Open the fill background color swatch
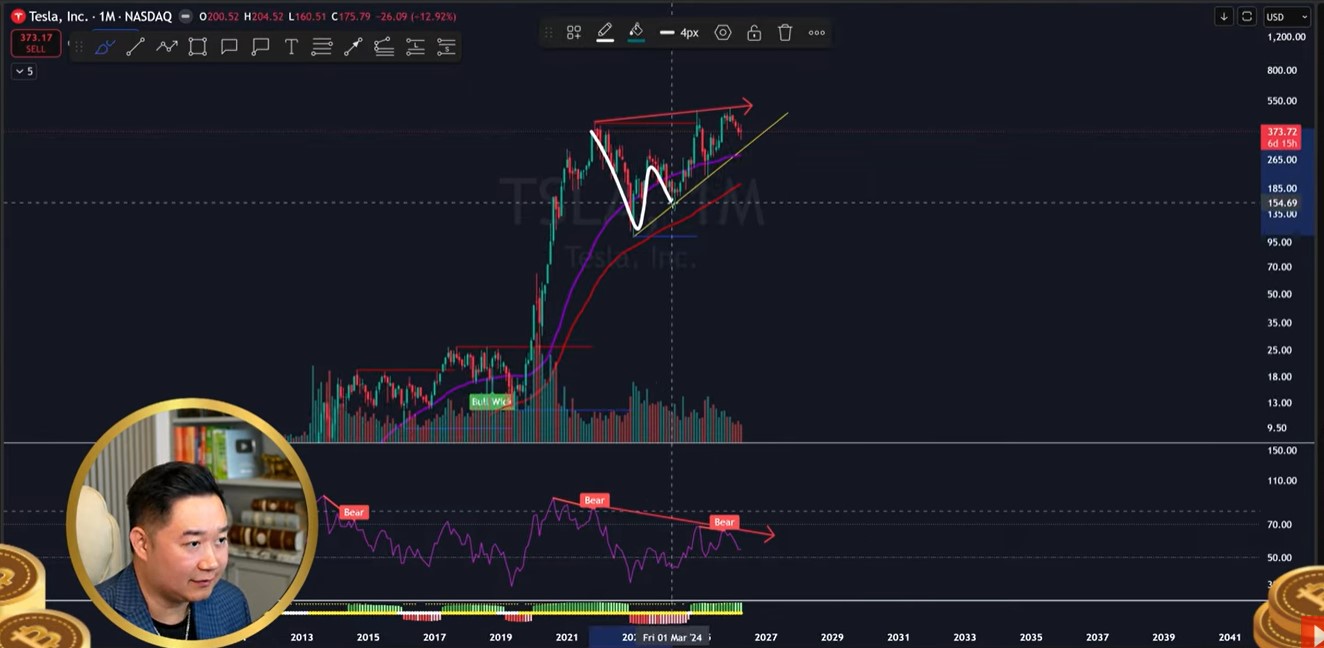Viewport: 1324px width, 648px height. [636, 33]
